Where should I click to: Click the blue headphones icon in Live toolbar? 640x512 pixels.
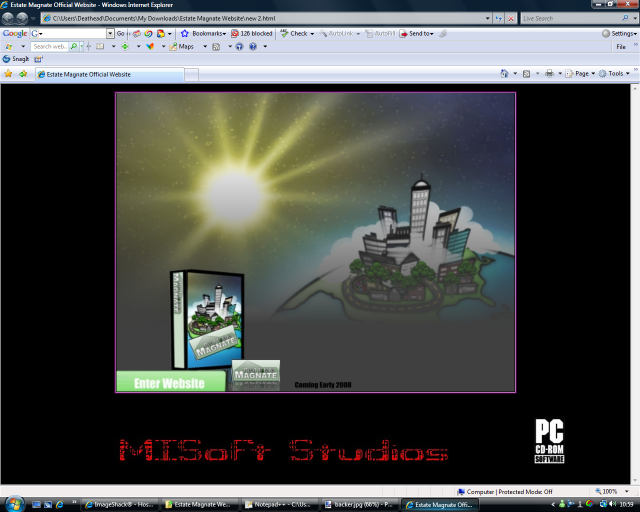[240, 47]
